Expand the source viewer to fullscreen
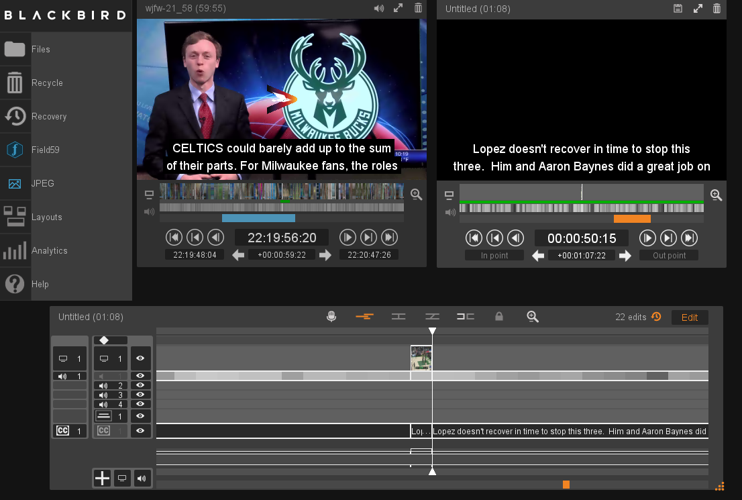The image size is (742, 500). point(398,8)
